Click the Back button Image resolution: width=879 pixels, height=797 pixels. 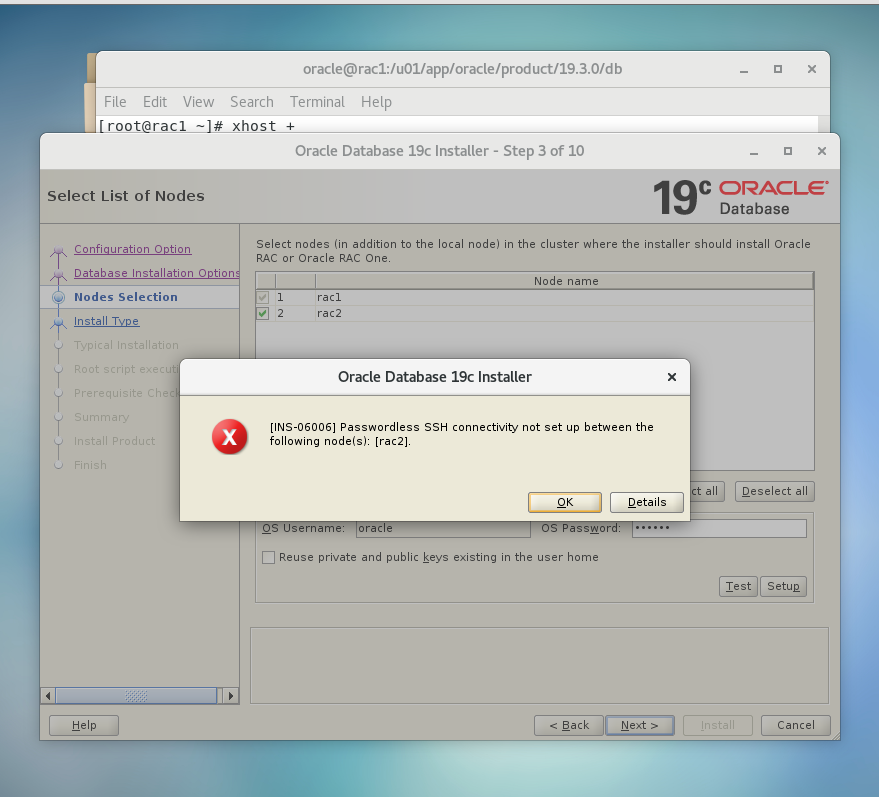click(x=568, y=725)
